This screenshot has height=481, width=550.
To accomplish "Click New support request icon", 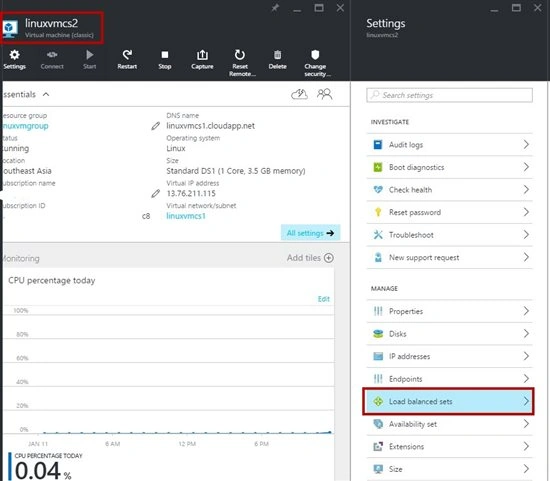I will [378, 257].
